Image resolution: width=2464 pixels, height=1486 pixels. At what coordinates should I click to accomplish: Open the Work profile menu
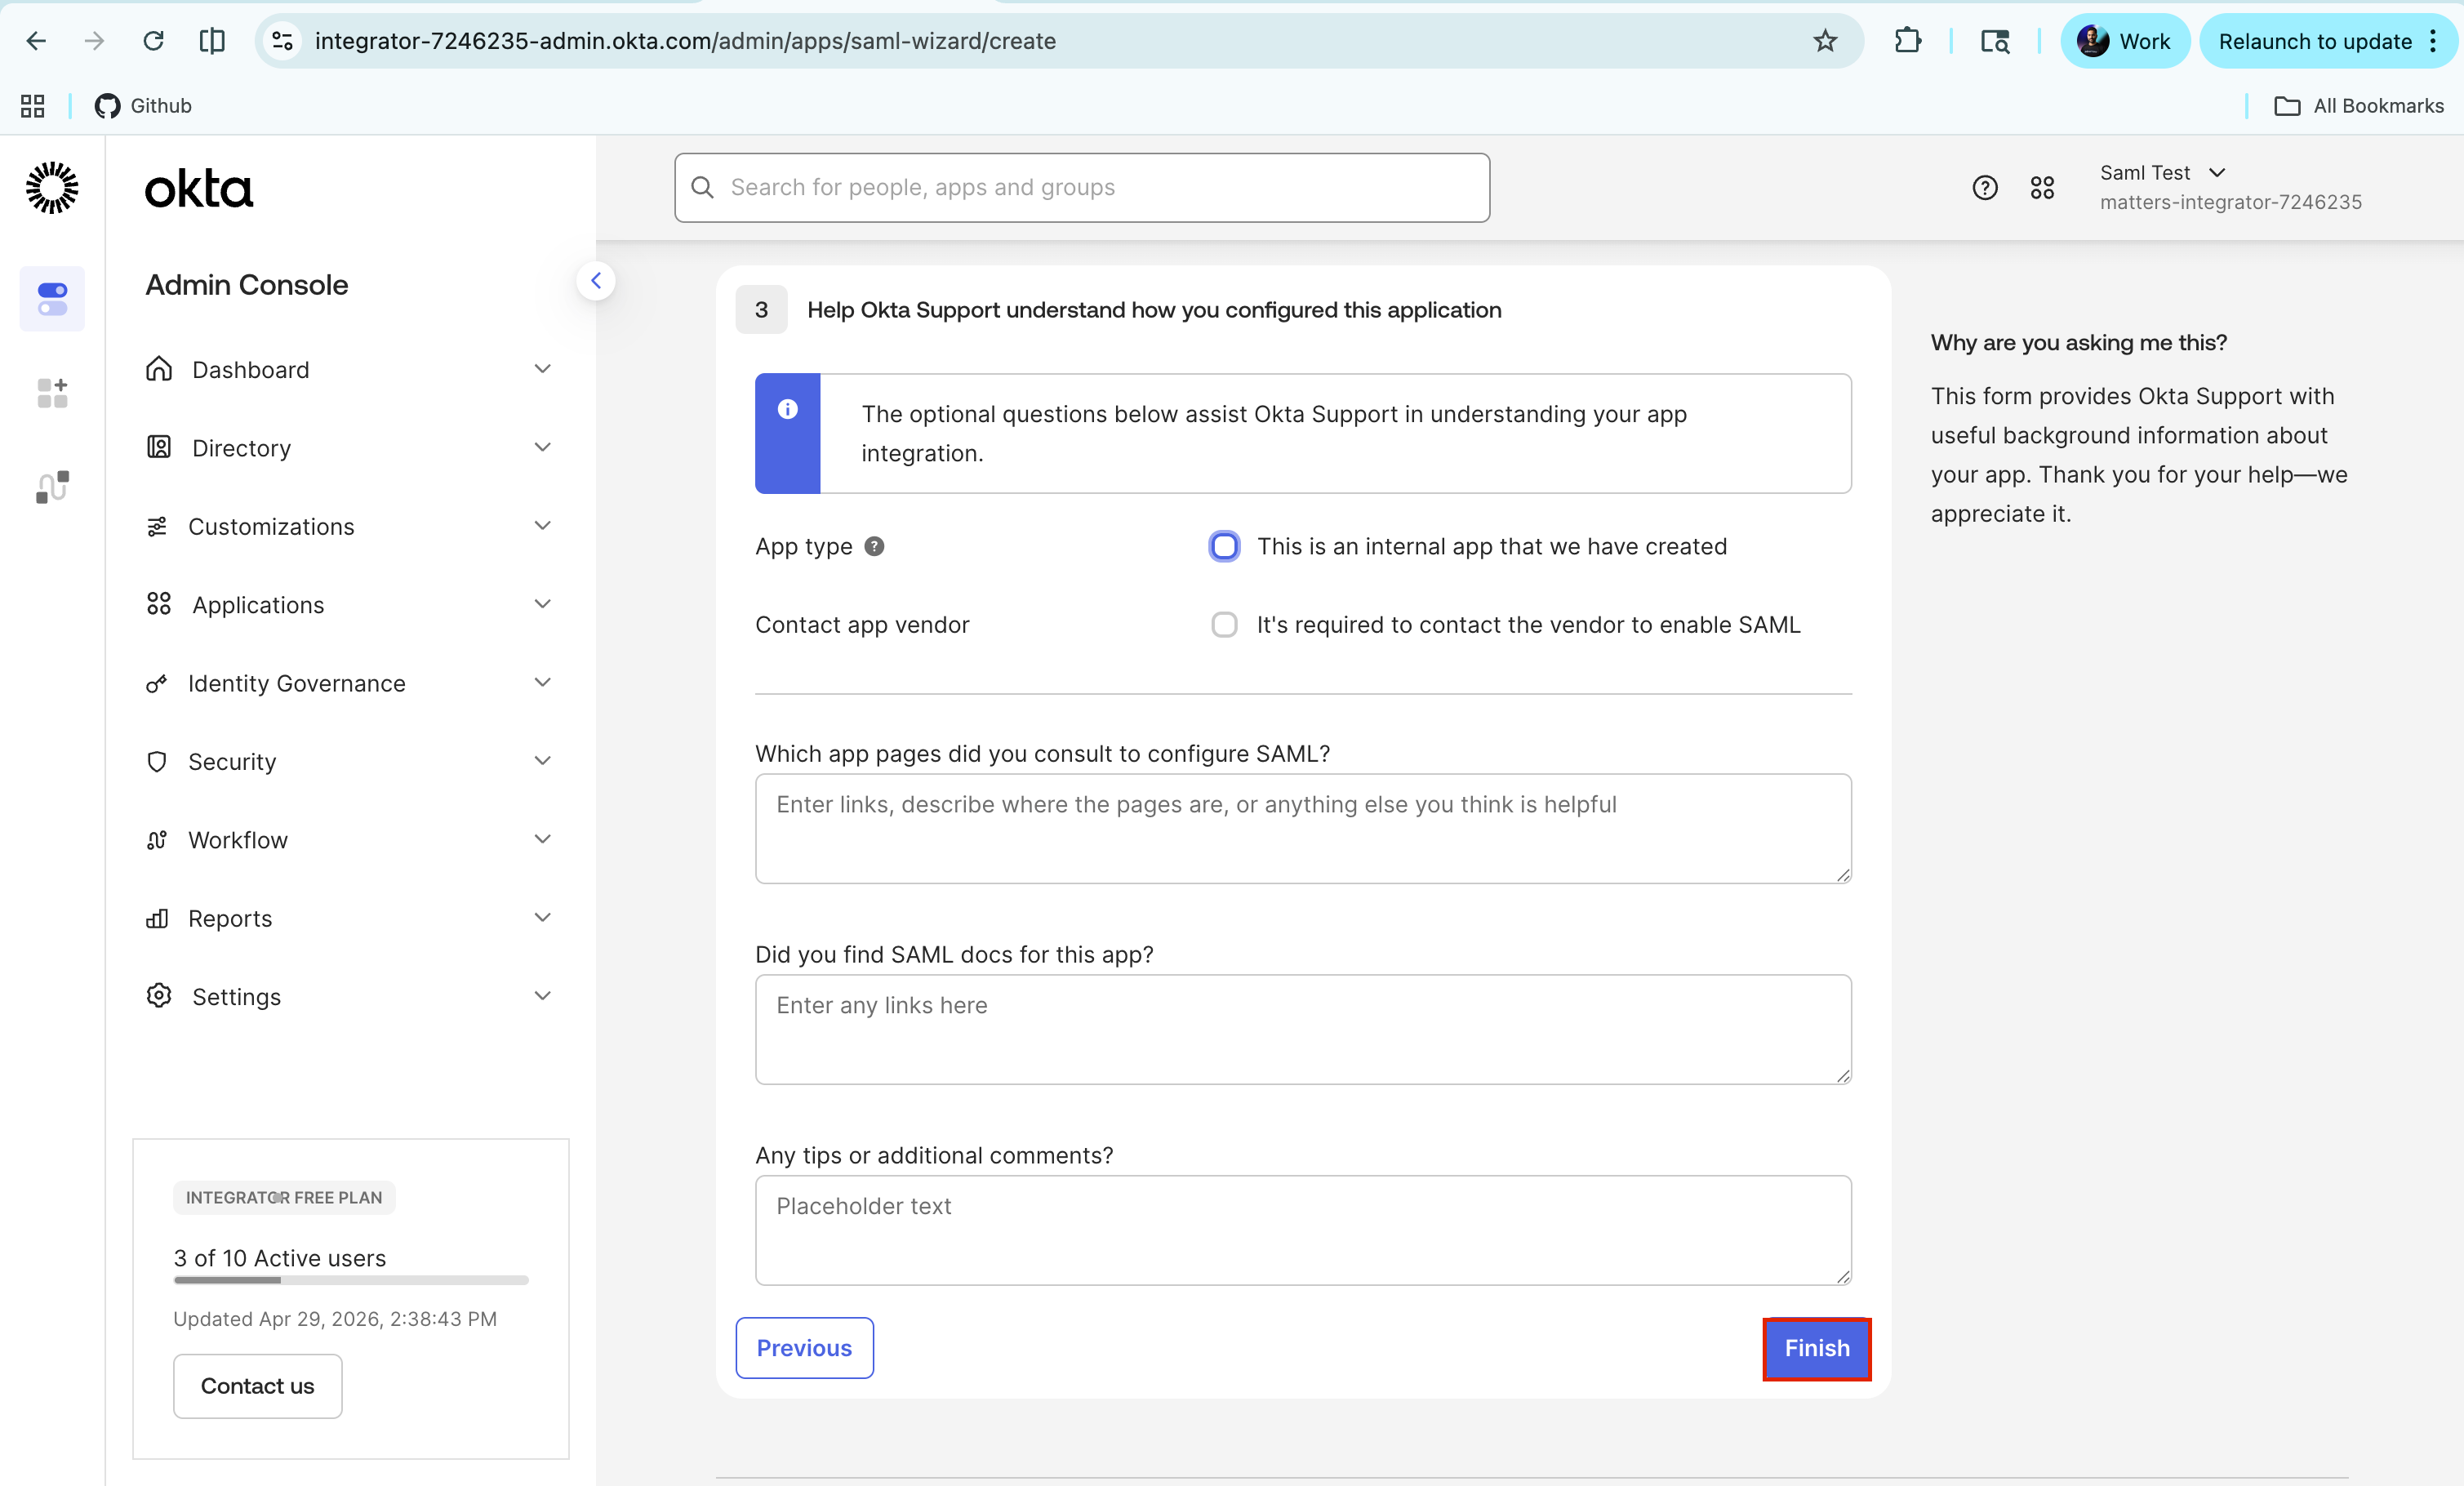tap(2124, 41)
